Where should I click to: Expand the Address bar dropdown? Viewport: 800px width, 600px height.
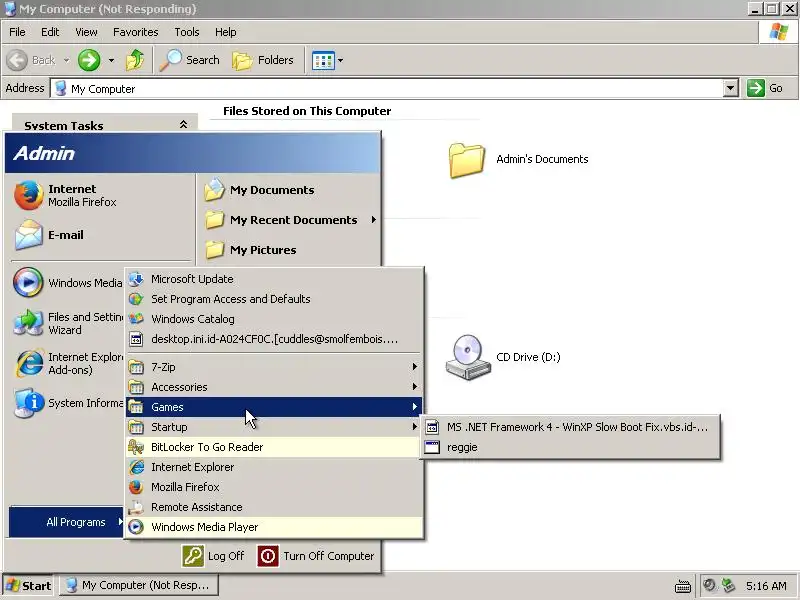point(730,88)
